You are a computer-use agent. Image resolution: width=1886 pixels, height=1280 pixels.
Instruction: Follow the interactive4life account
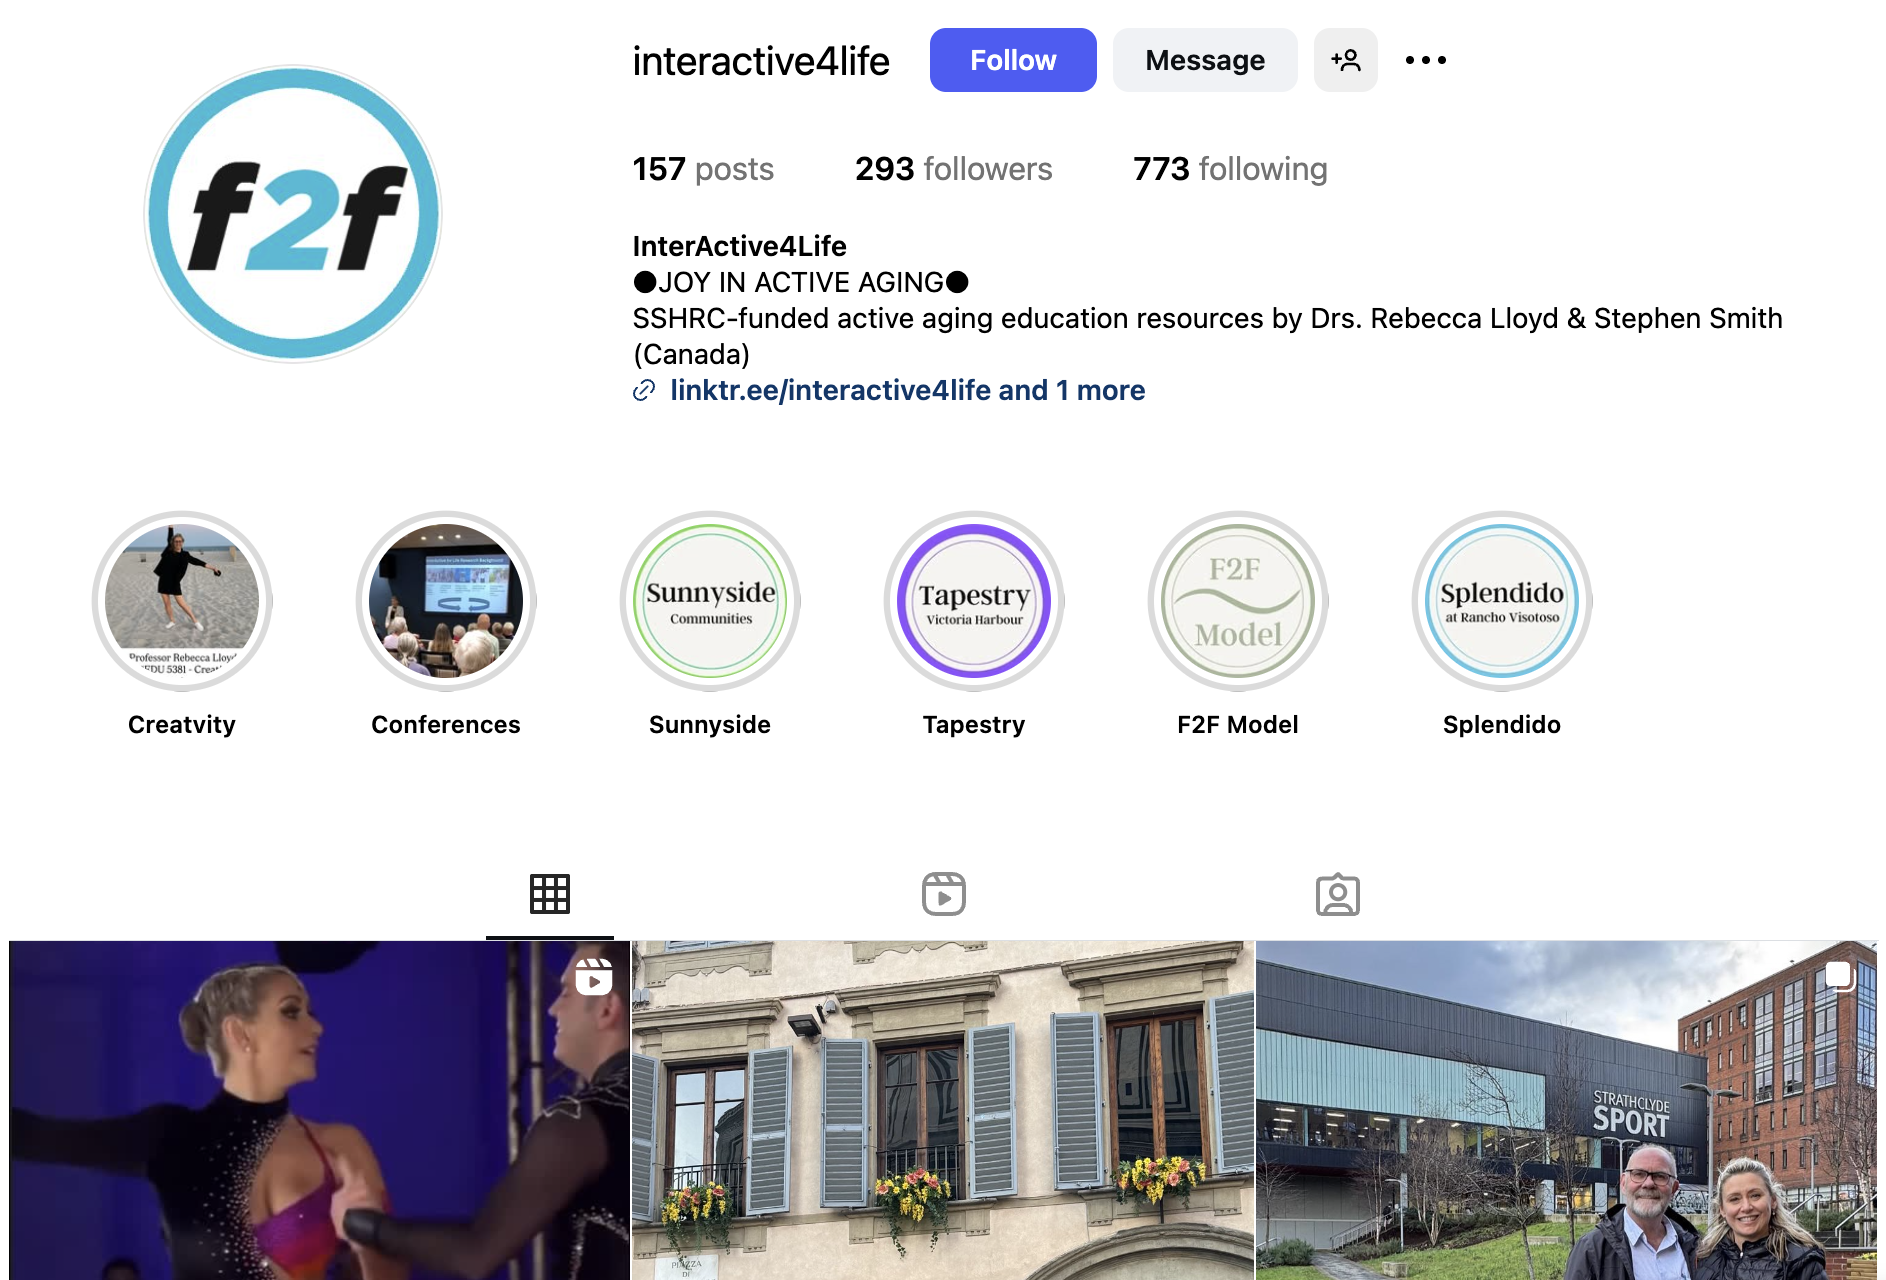click(x=1013, y=60)
